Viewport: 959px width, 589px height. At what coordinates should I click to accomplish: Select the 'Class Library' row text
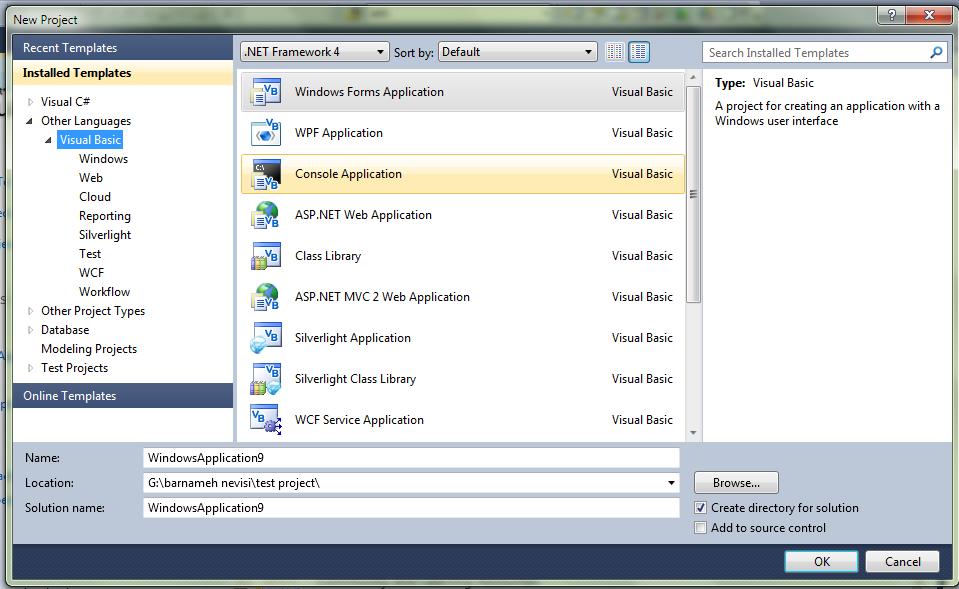pyautogui.click(x=328, y=256)
